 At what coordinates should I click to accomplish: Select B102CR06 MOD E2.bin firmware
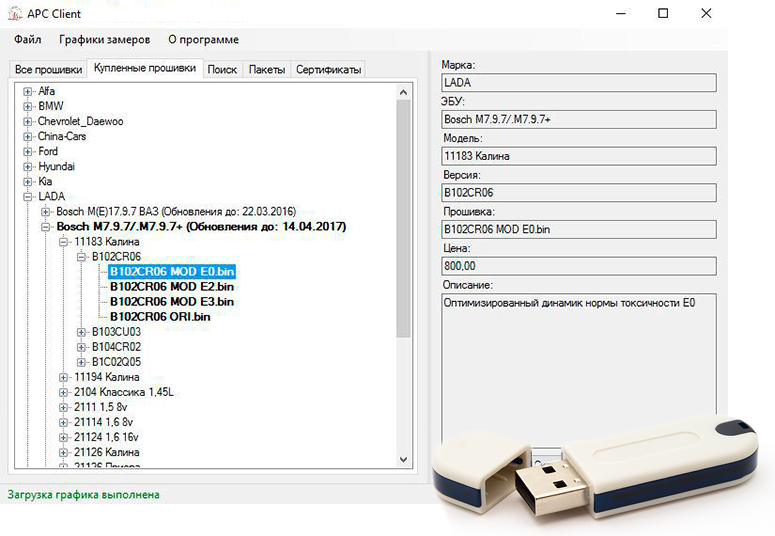coord(172,287)
